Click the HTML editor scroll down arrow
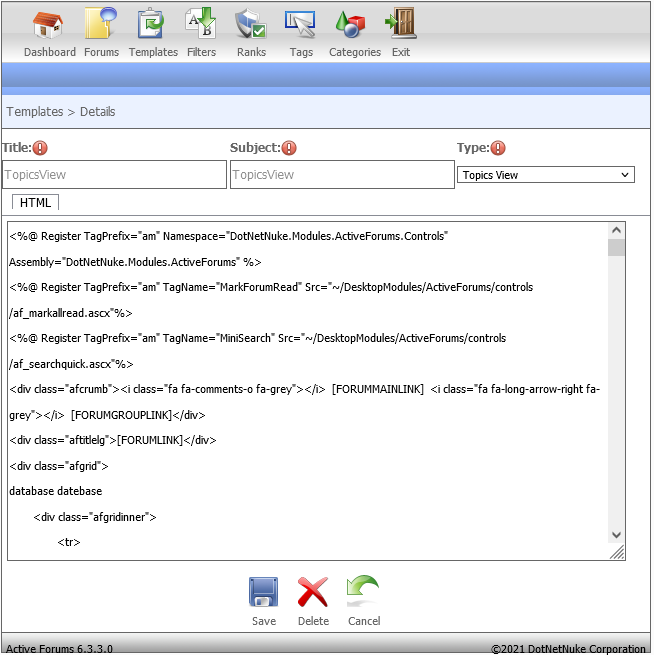The image size is (654, 655). click(616, 536)
